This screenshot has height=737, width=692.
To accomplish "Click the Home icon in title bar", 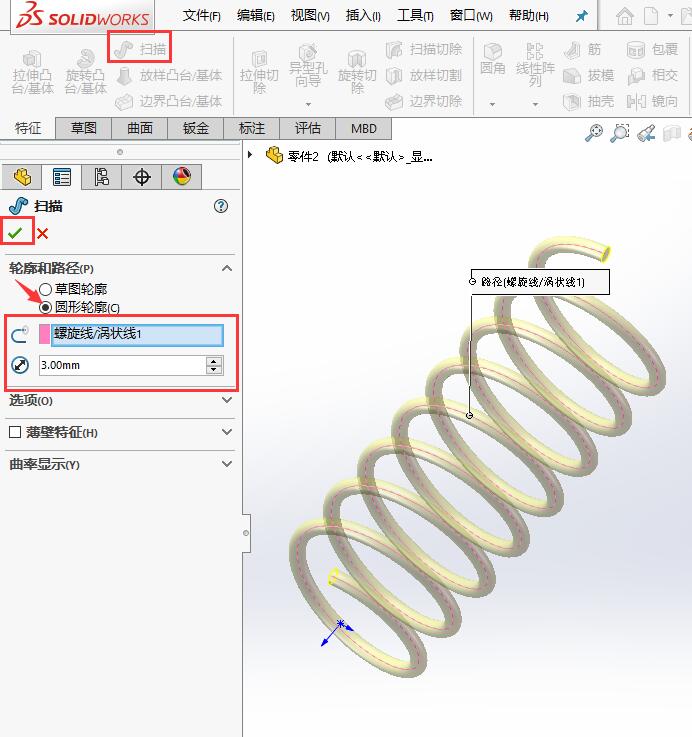I will point(625,16).
